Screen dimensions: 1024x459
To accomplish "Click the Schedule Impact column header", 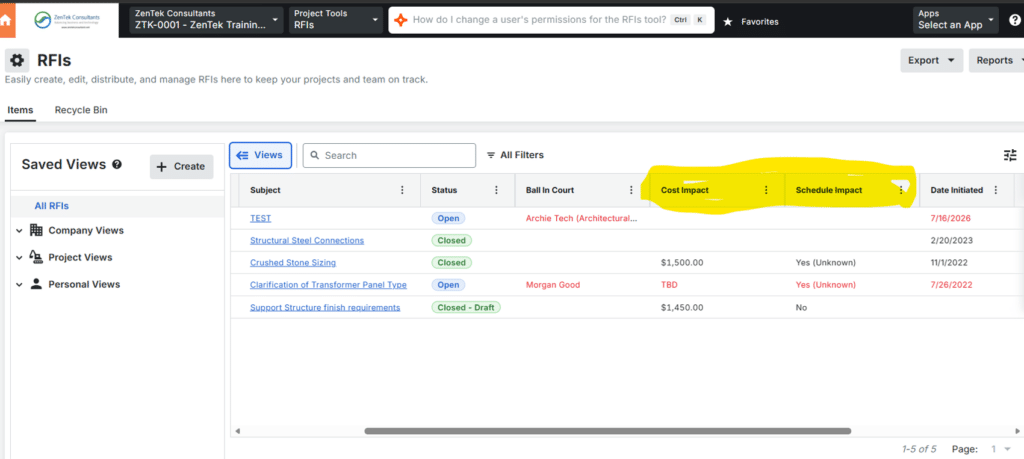I will [829, 190].
